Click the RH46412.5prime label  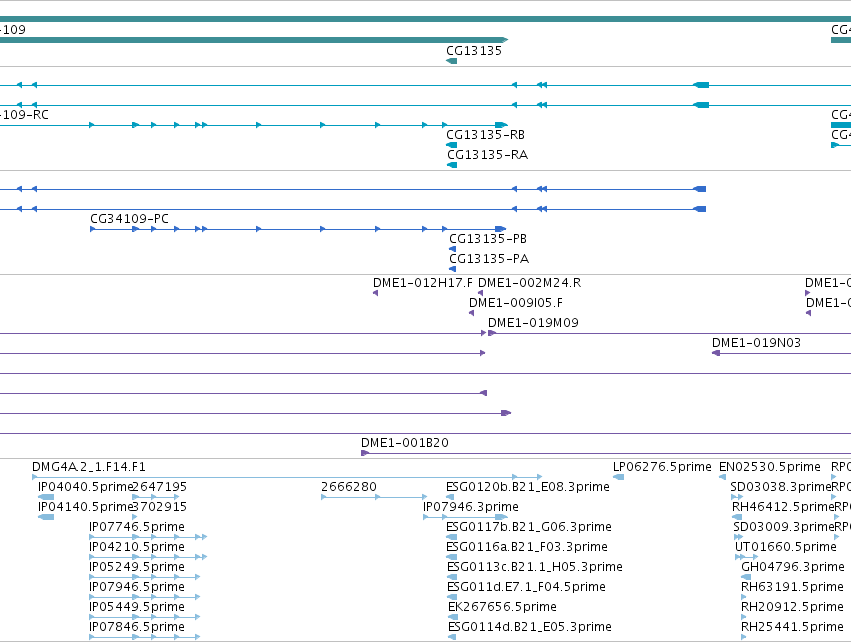click(x=783, y=507)
